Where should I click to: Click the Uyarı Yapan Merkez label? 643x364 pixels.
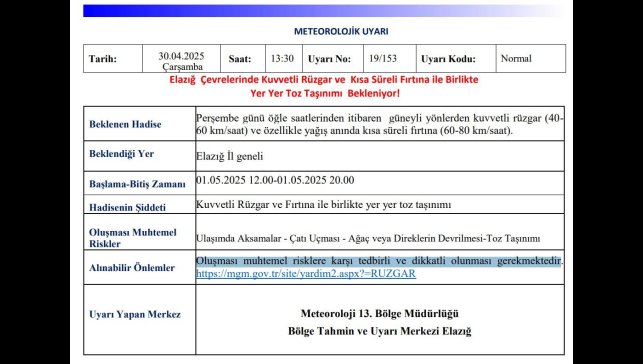(x=135, y=314)
